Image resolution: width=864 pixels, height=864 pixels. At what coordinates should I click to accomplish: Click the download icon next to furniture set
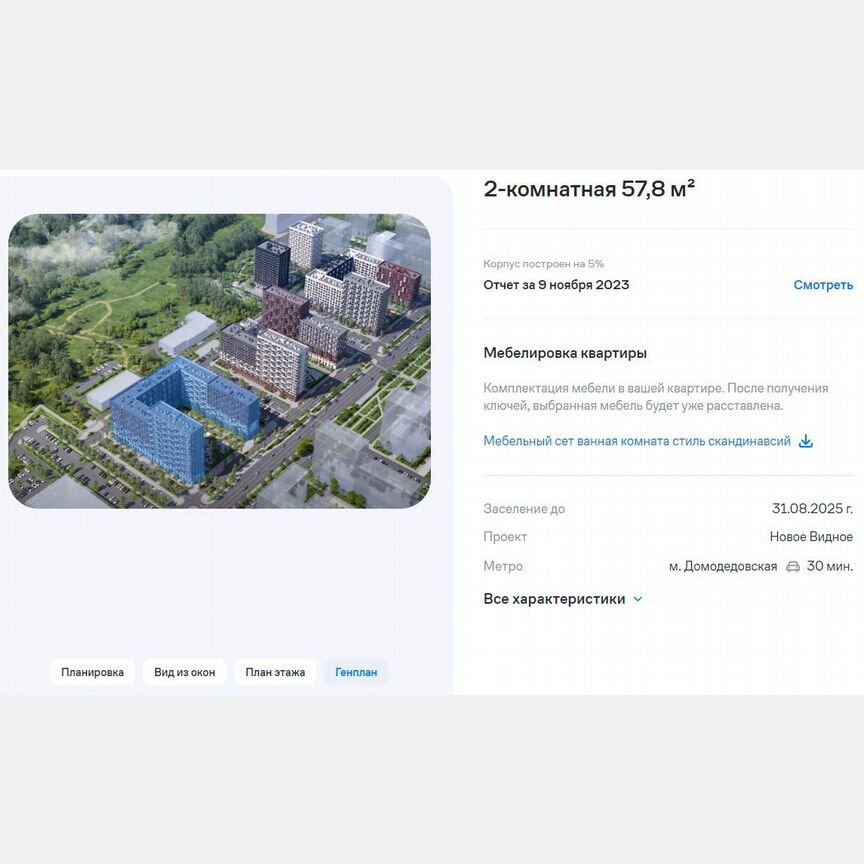click(806, 441)
